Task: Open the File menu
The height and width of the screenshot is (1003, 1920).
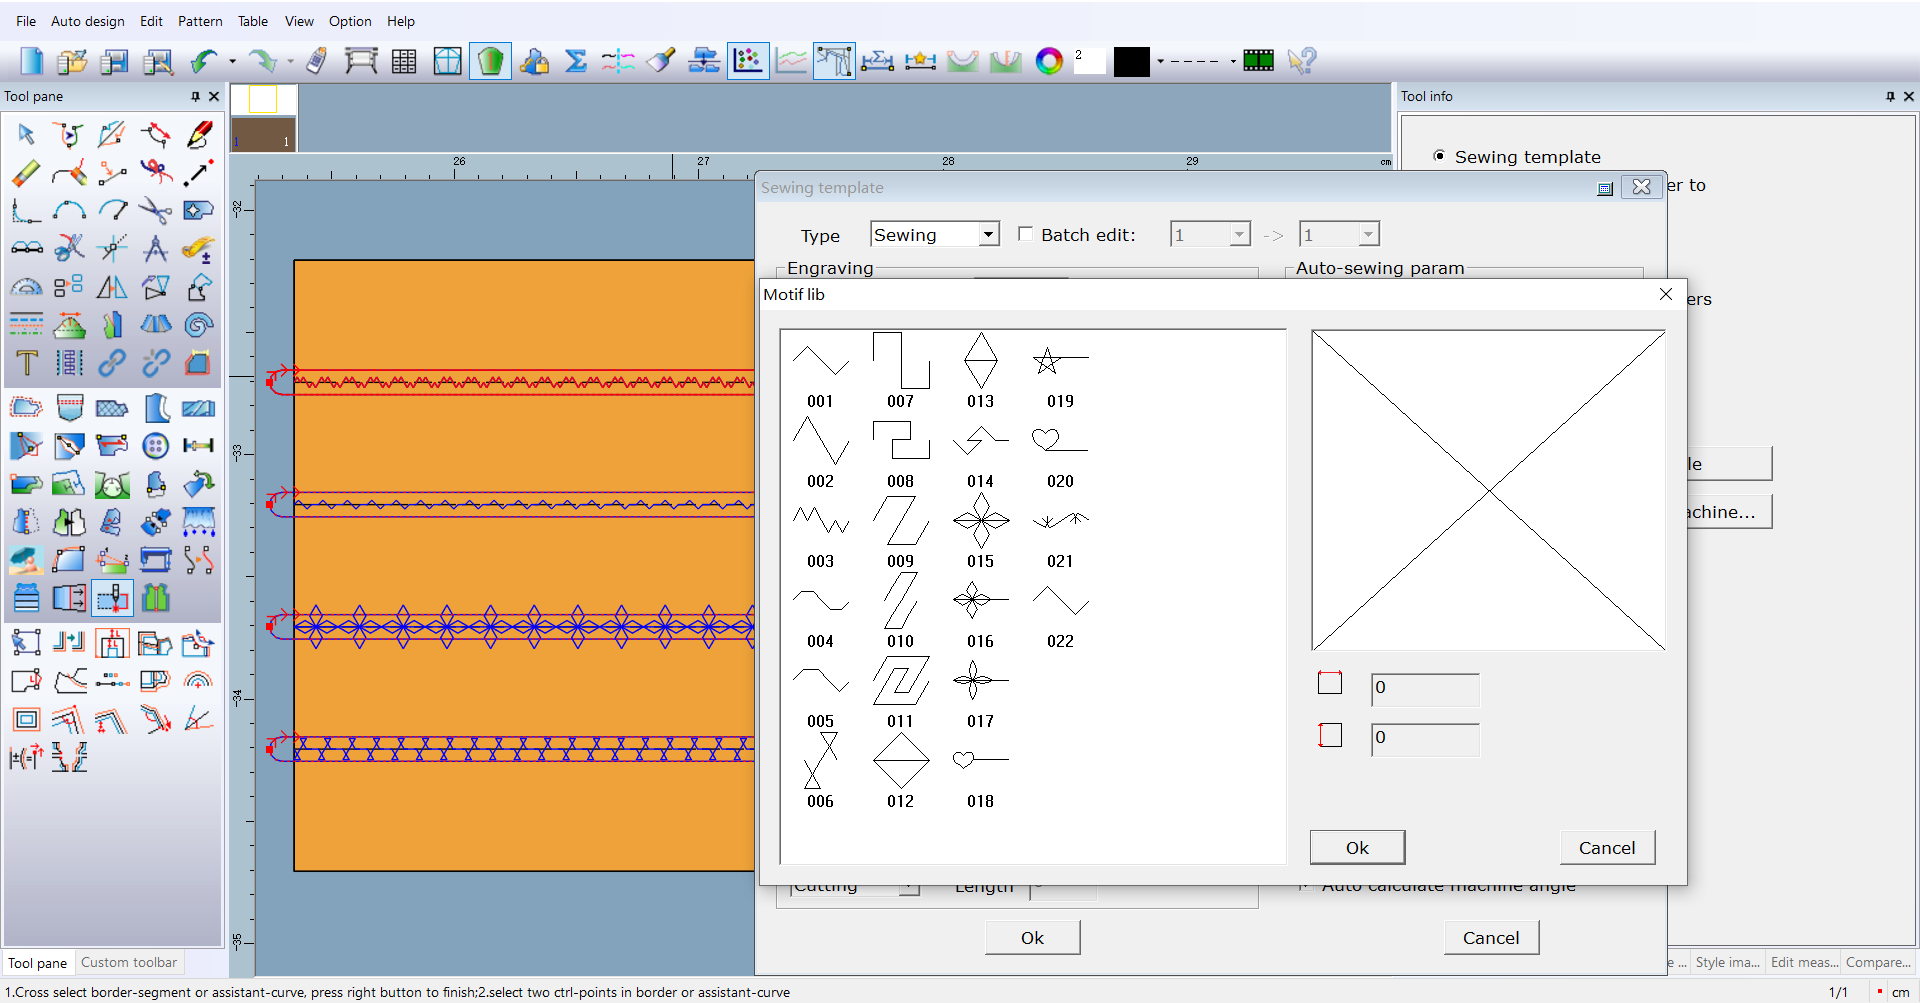Action: [26, 21]
